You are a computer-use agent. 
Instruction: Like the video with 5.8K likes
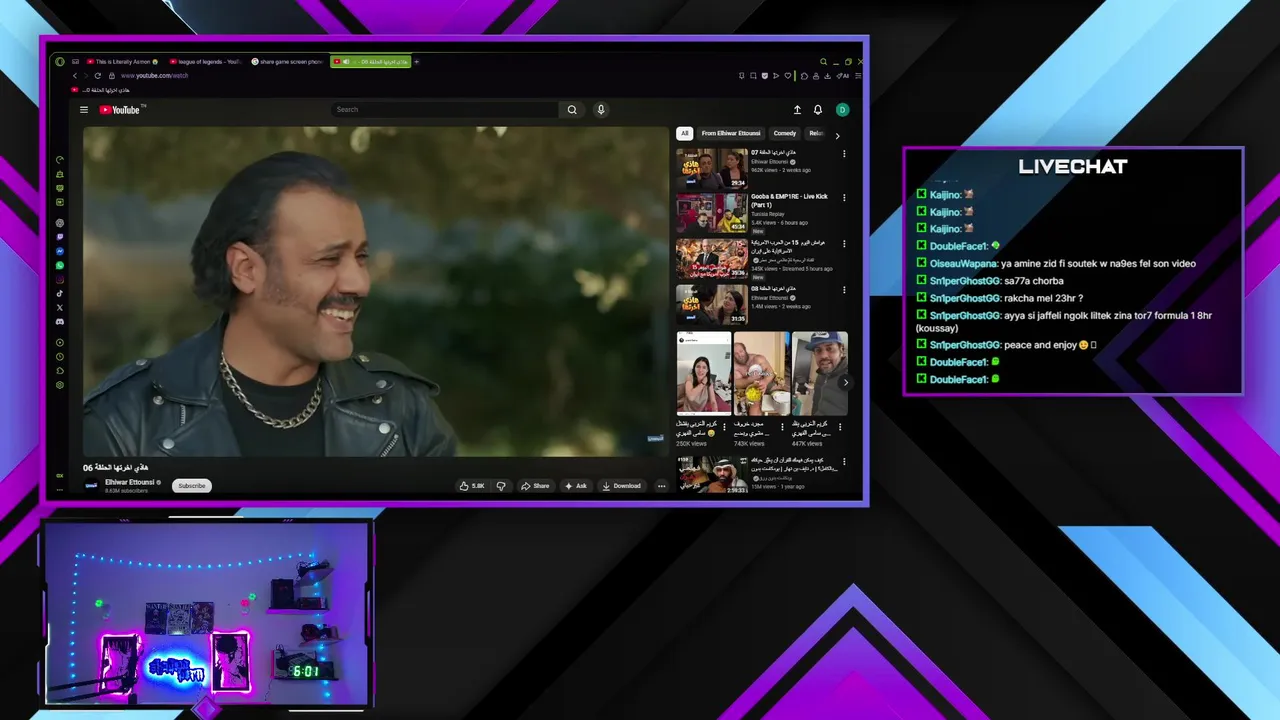(x=472, y=486)
